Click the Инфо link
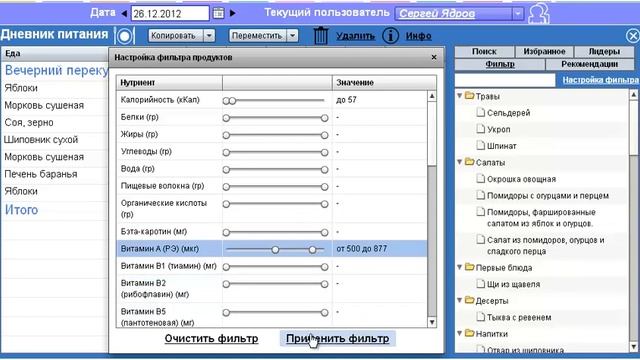640x360 pixels. (x=418, y=36)
